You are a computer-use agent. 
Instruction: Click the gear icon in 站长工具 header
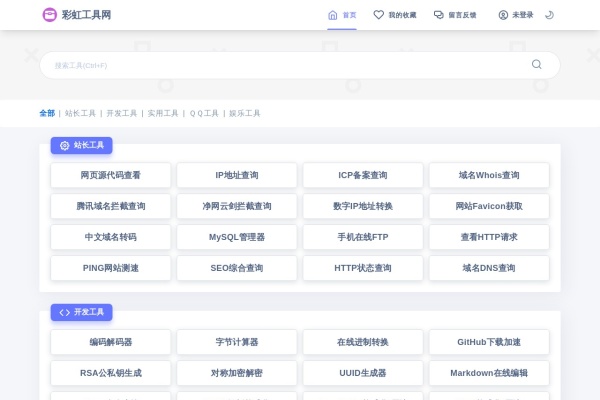[65, 145]
